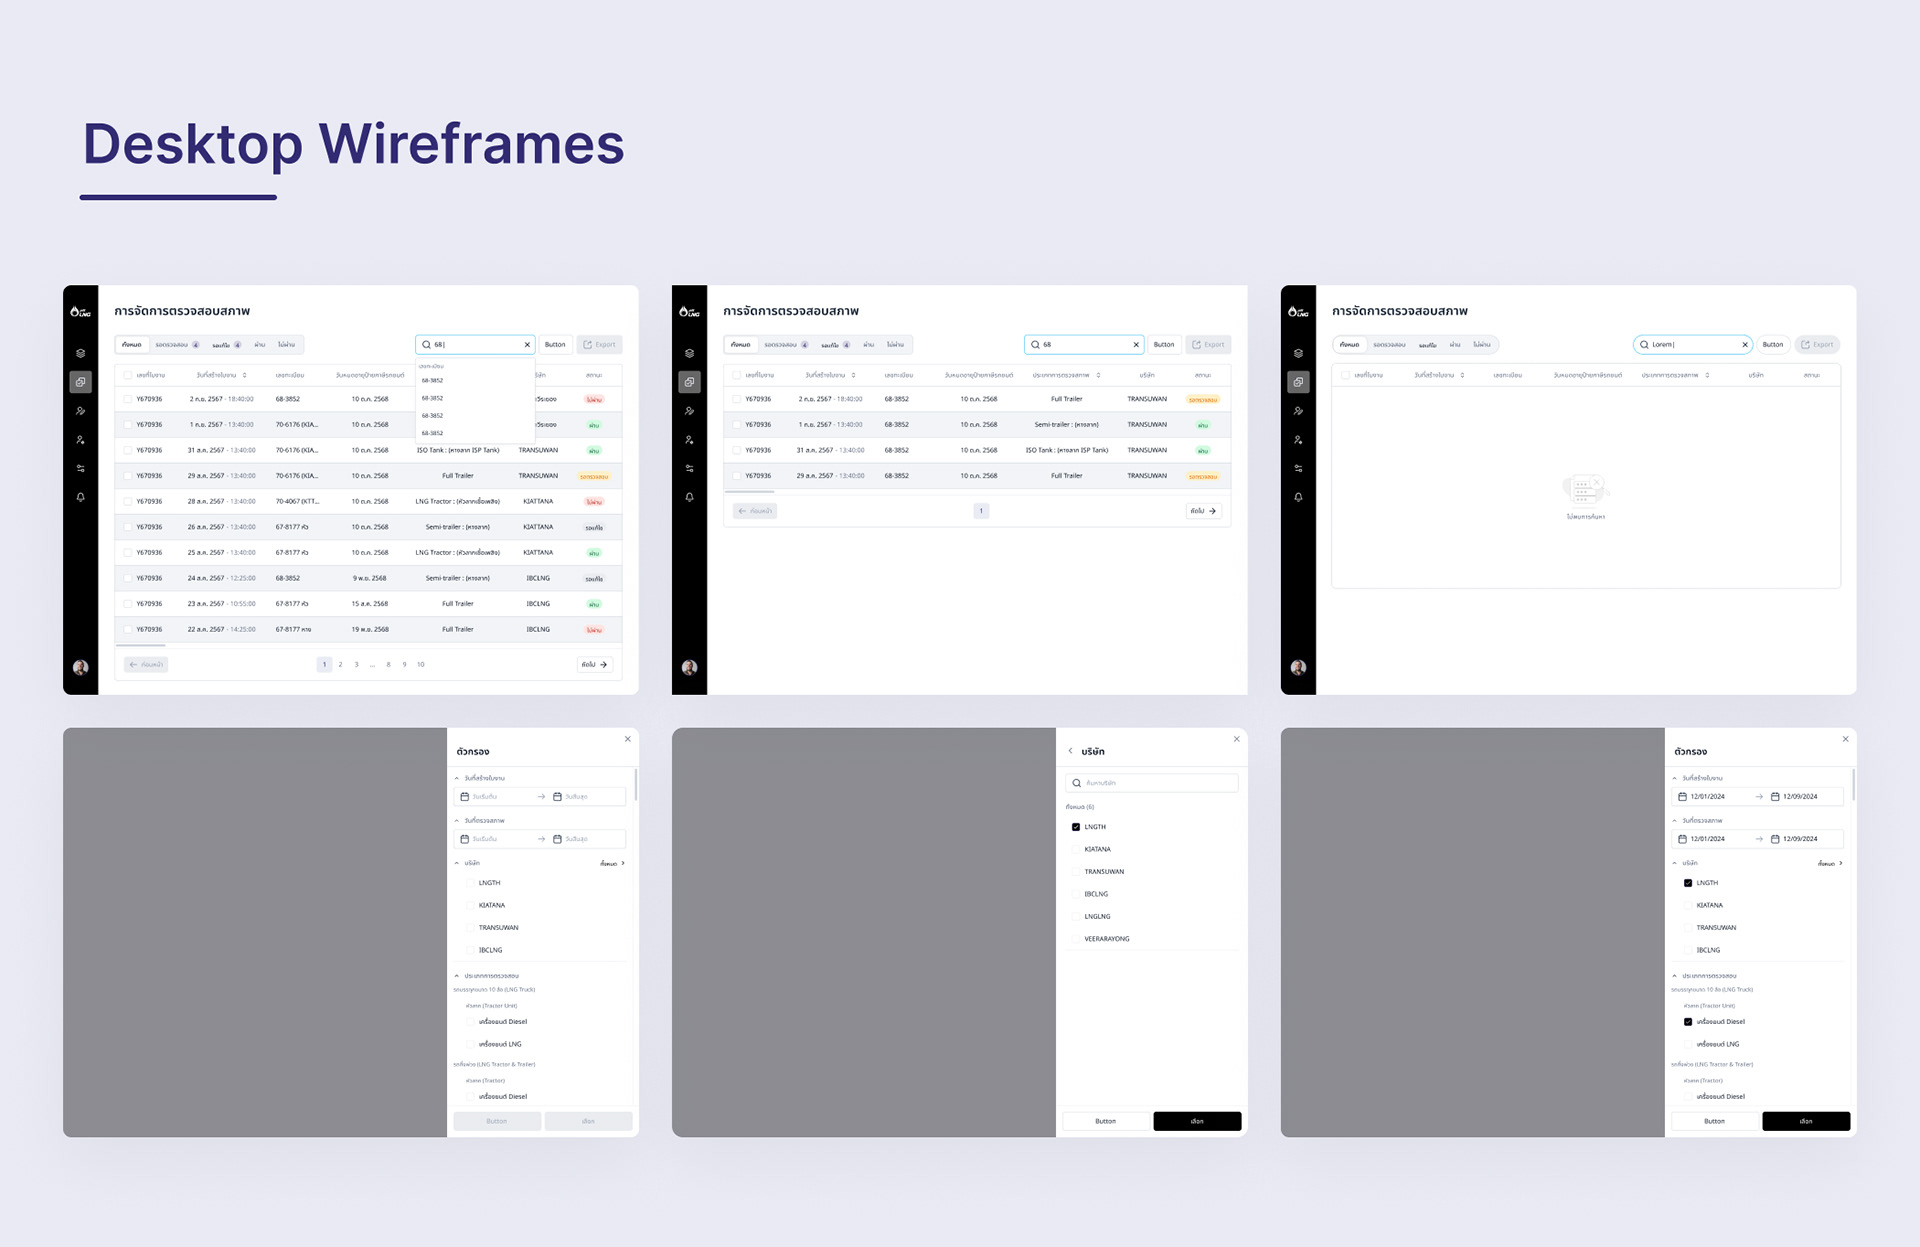The width and height of the screenshot is (1920, 1247).
Task: Click user-add icon in sidebar of screen with pages 1–10
Action: (x=81, y=439)
